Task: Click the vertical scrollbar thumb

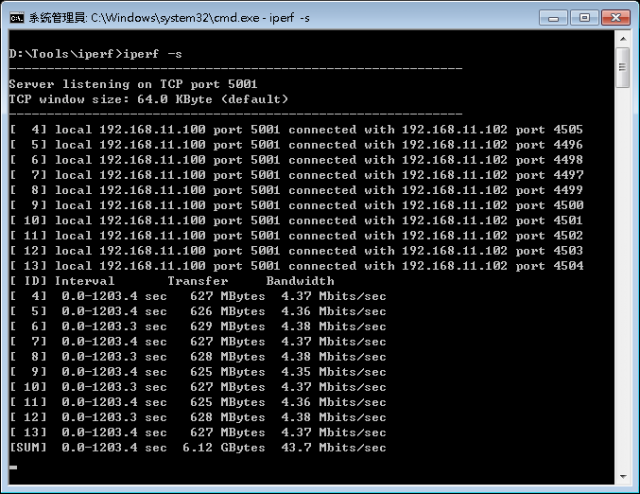Action: [x=623, y=67]
